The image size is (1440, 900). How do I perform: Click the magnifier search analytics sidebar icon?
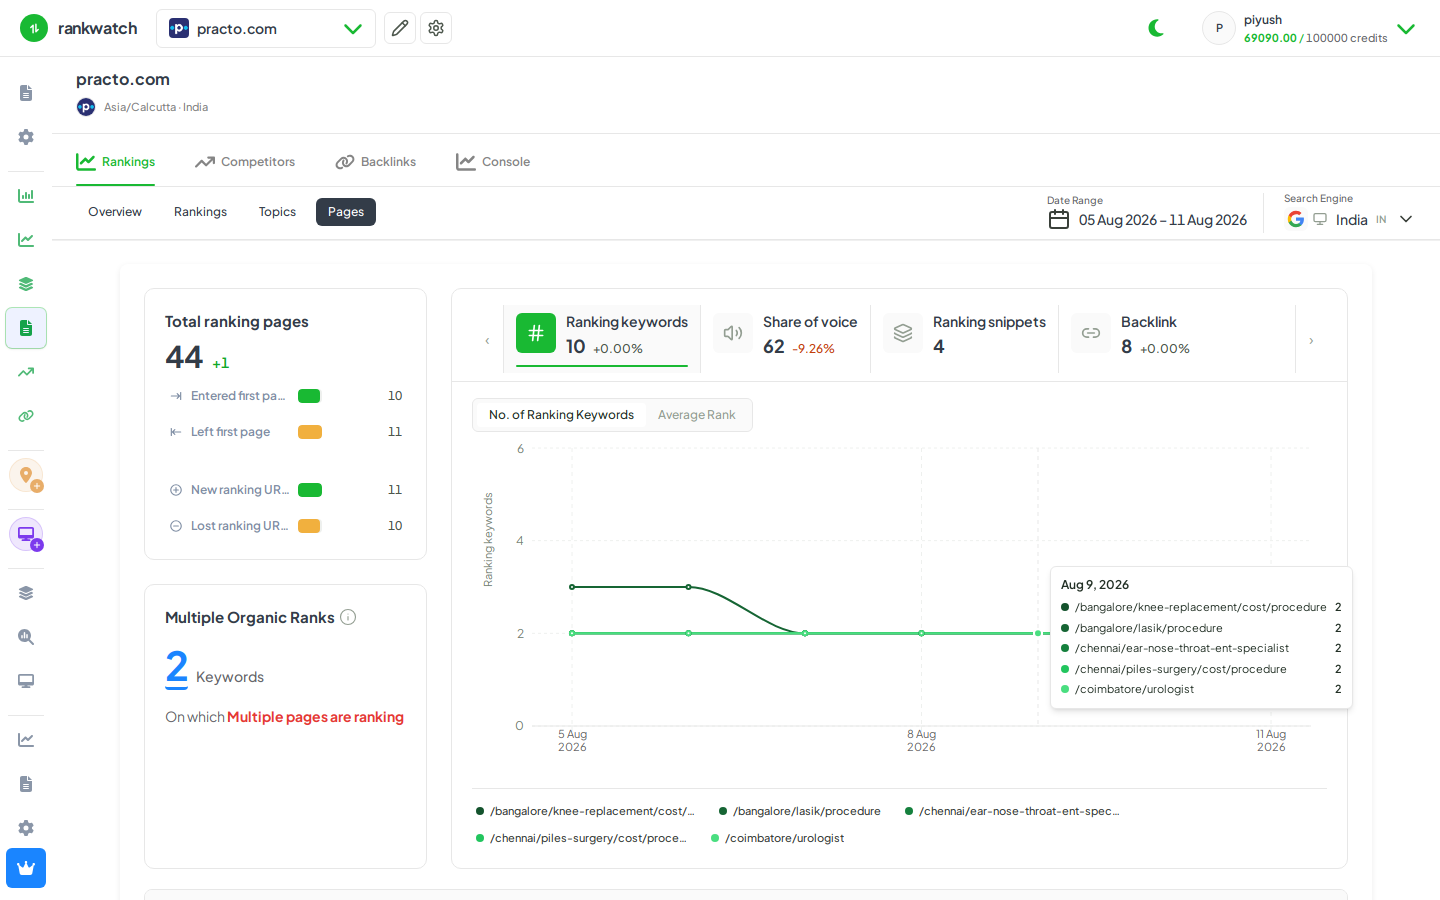click(x=26, y=637)
